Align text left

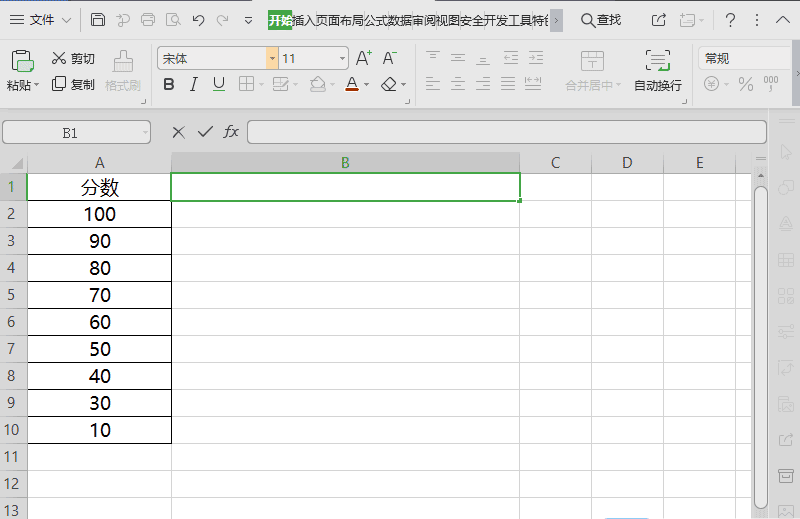[433, 84]
